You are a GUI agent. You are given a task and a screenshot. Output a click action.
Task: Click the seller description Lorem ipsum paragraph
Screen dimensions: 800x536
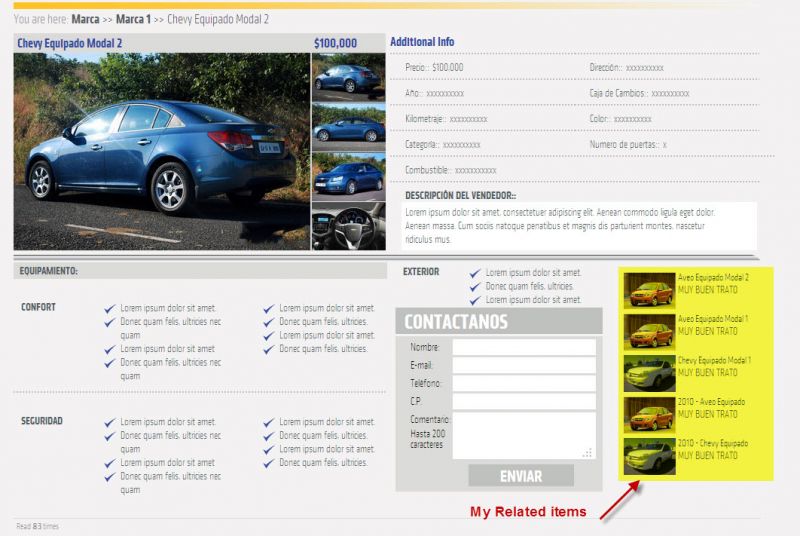point(560,225)
